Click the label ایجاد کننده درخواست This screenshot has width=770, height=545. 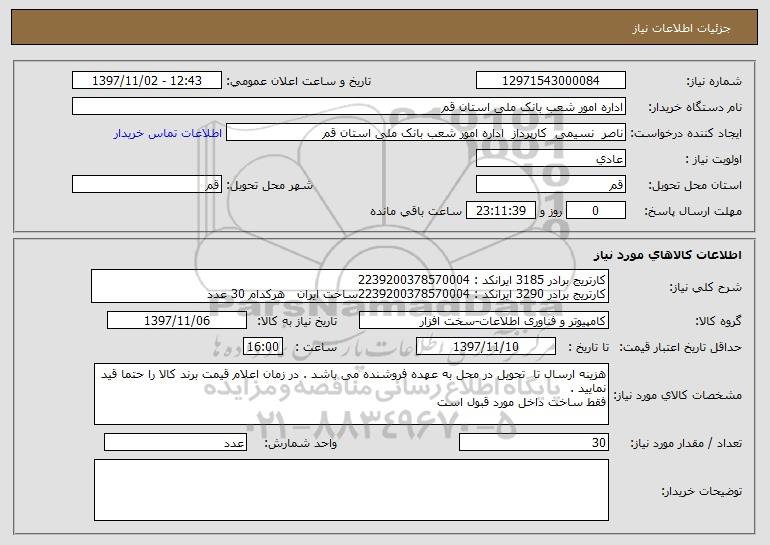click(686, 134)
